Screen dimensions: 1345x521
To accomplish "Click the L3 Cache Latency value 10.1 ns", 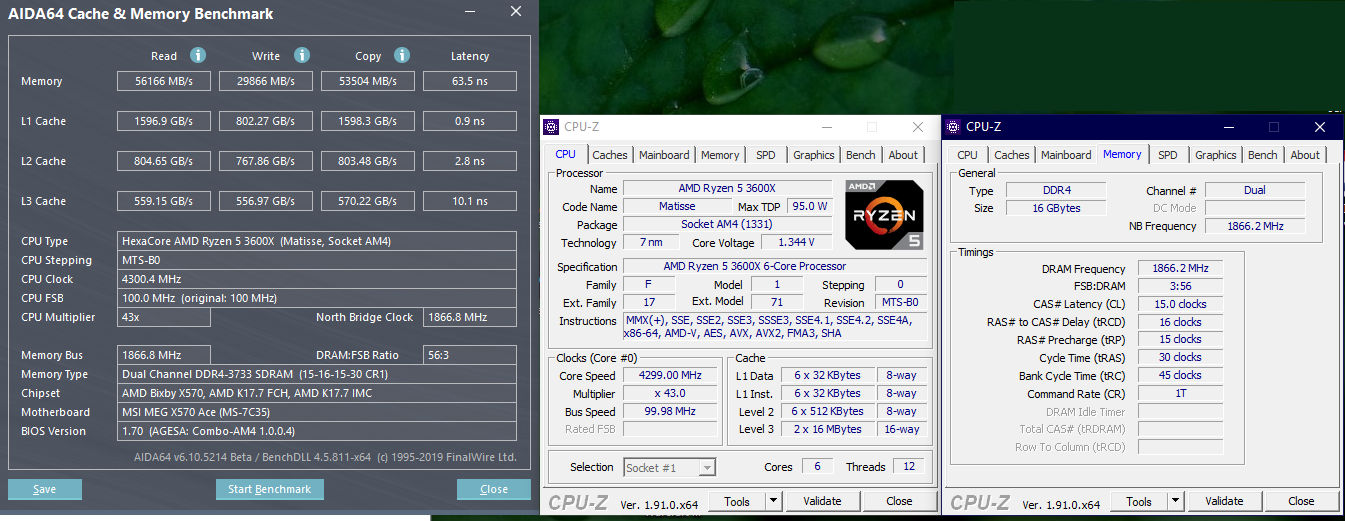I will tap(470, 201).
